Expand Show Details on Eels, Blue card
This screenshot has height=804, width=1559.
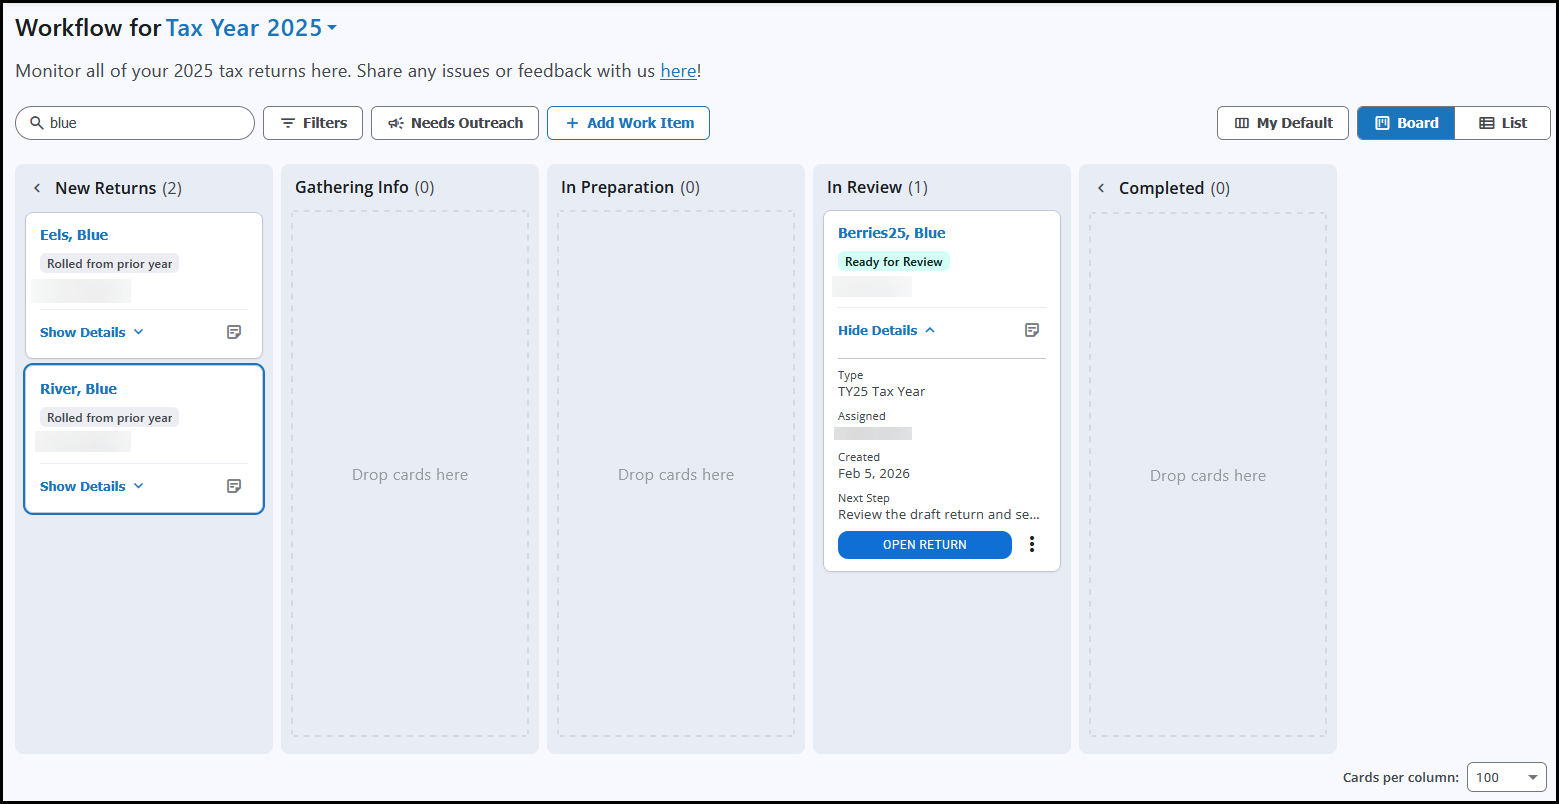[x=92, y=332]
